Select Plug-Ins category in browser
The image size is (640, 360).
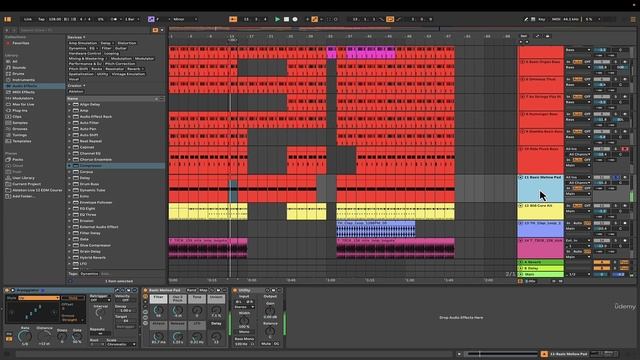coord(20,110)
